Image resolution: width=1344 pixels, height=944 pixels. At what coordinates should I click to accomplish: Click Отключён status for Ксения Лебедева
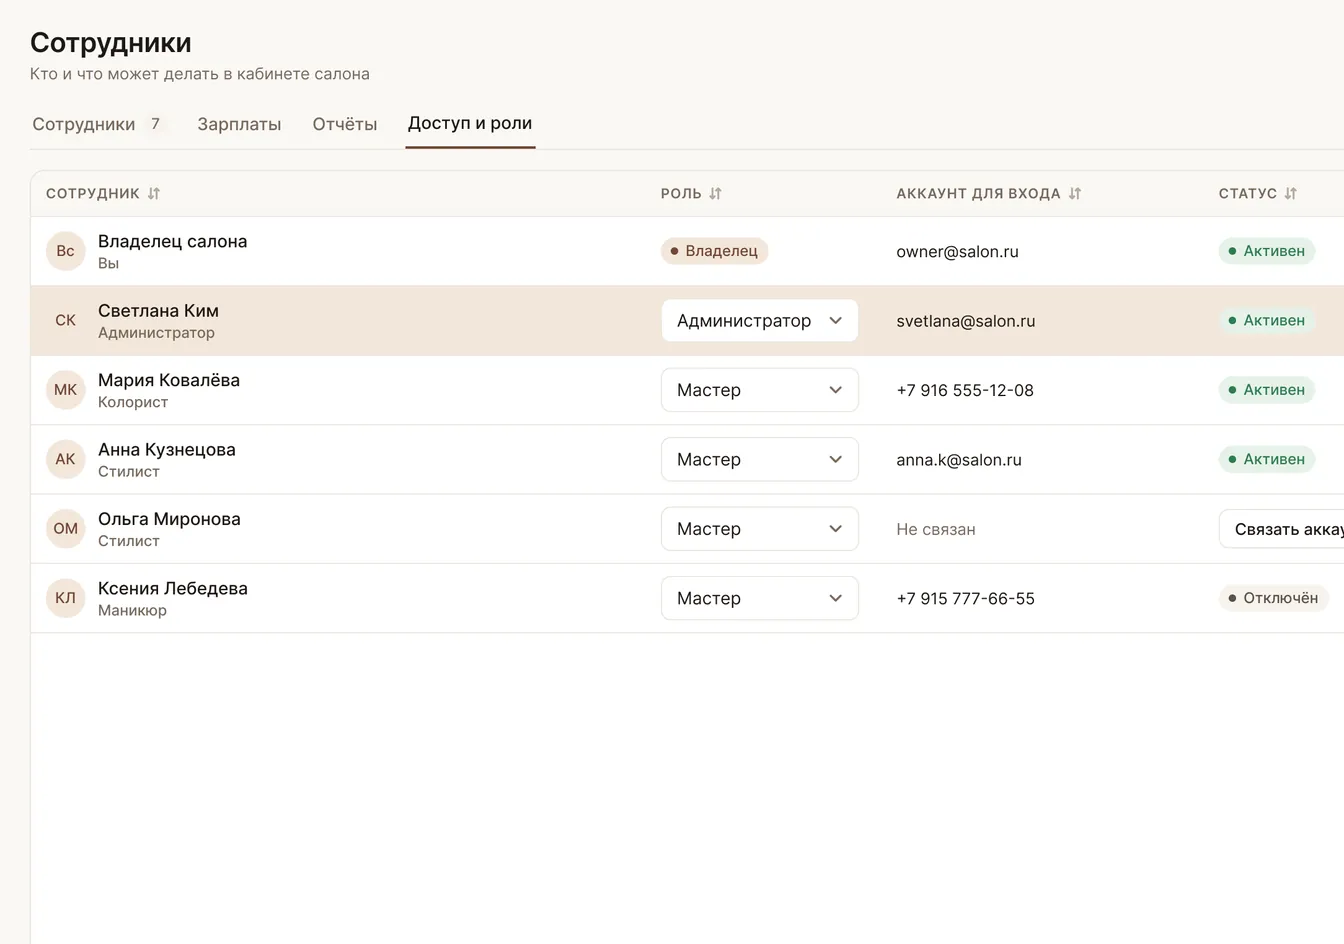point(1273,598)
